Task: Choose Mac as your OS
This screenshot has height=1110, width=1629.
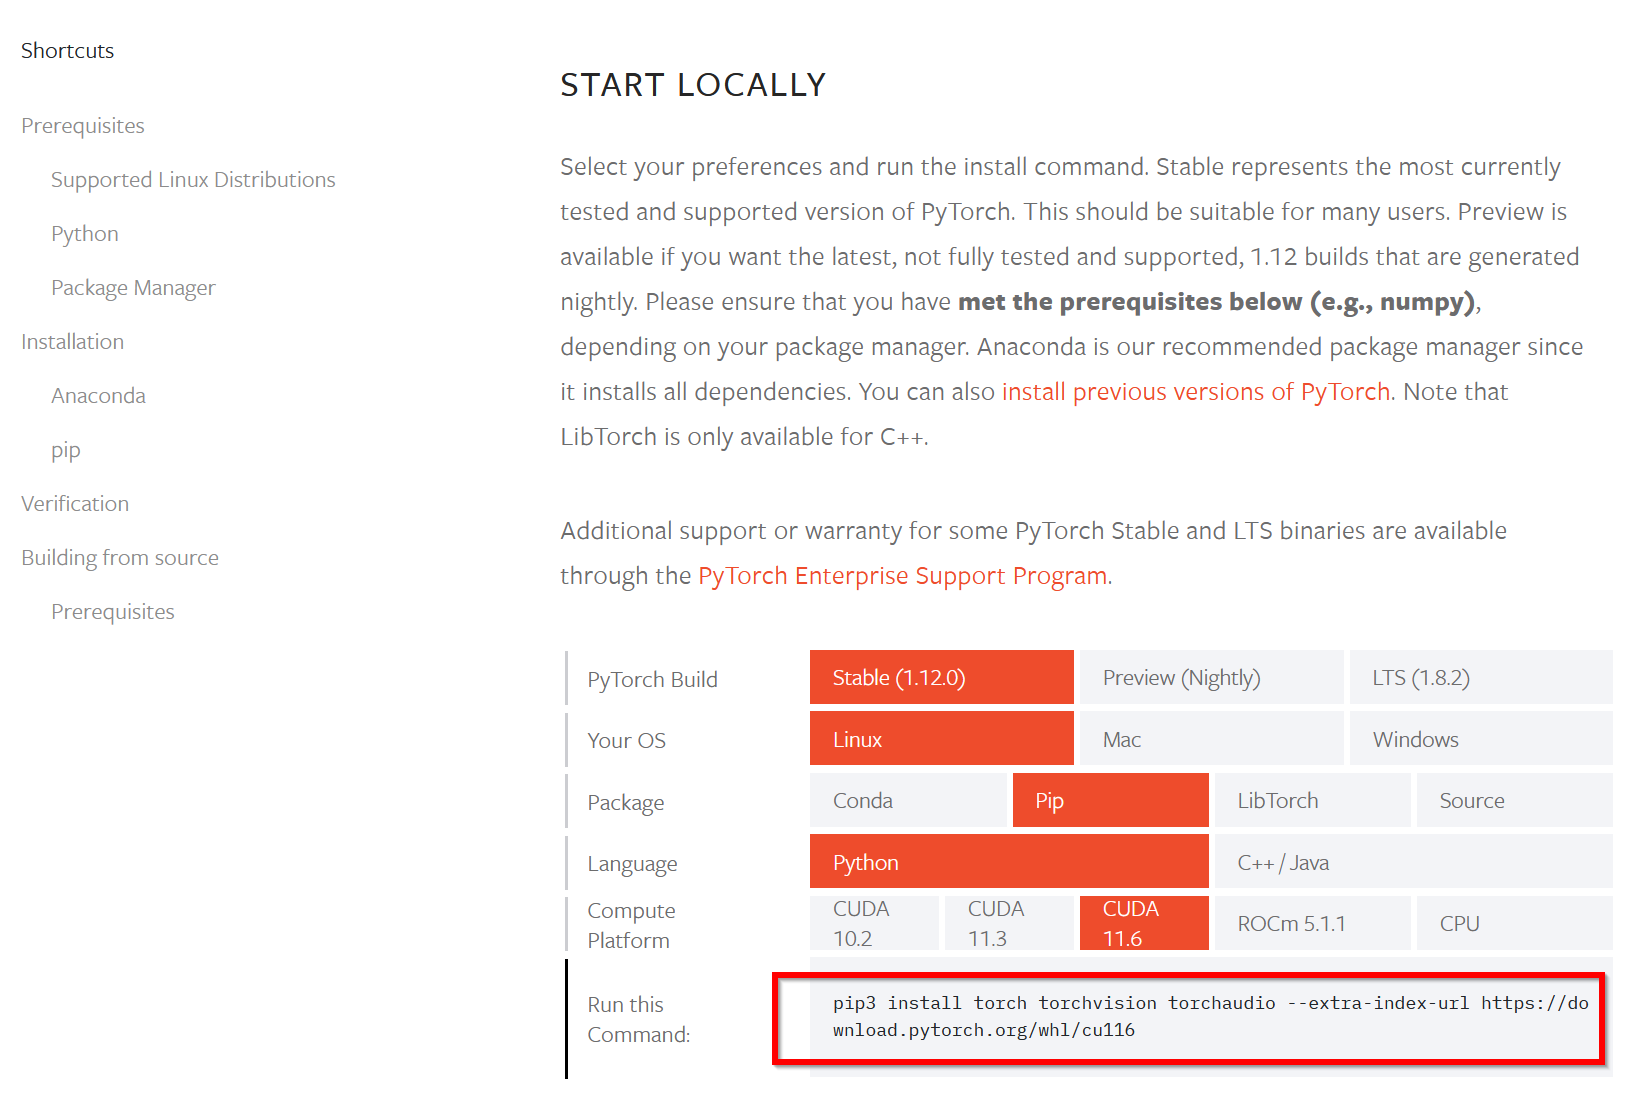Action: click(1211, 739)
